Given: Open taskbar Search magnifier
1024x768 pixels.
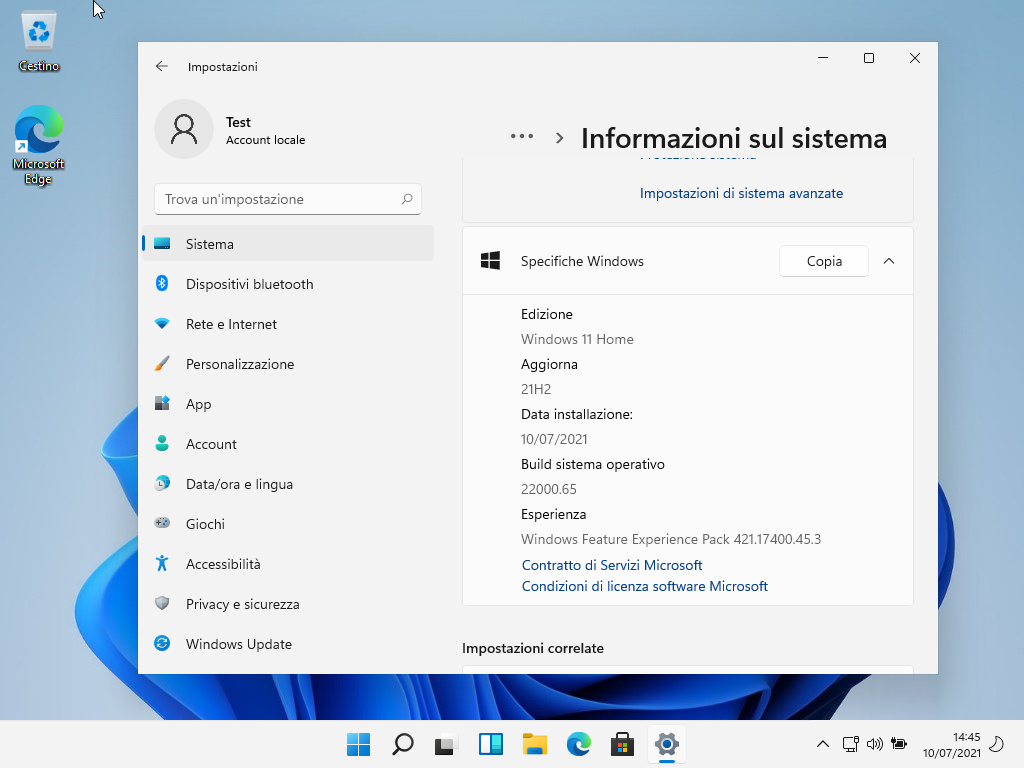Looking at the screenshot, I should [402, 744].
